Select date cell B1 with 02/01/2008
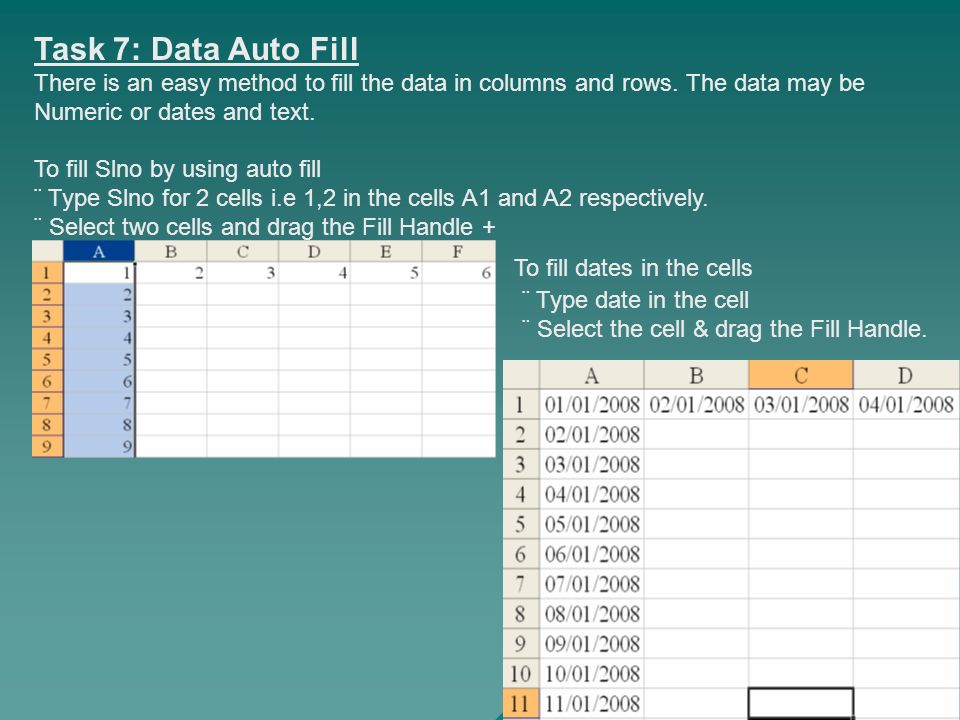The height and width of the screenshot is (720, 960). click(x=696, y=405)
